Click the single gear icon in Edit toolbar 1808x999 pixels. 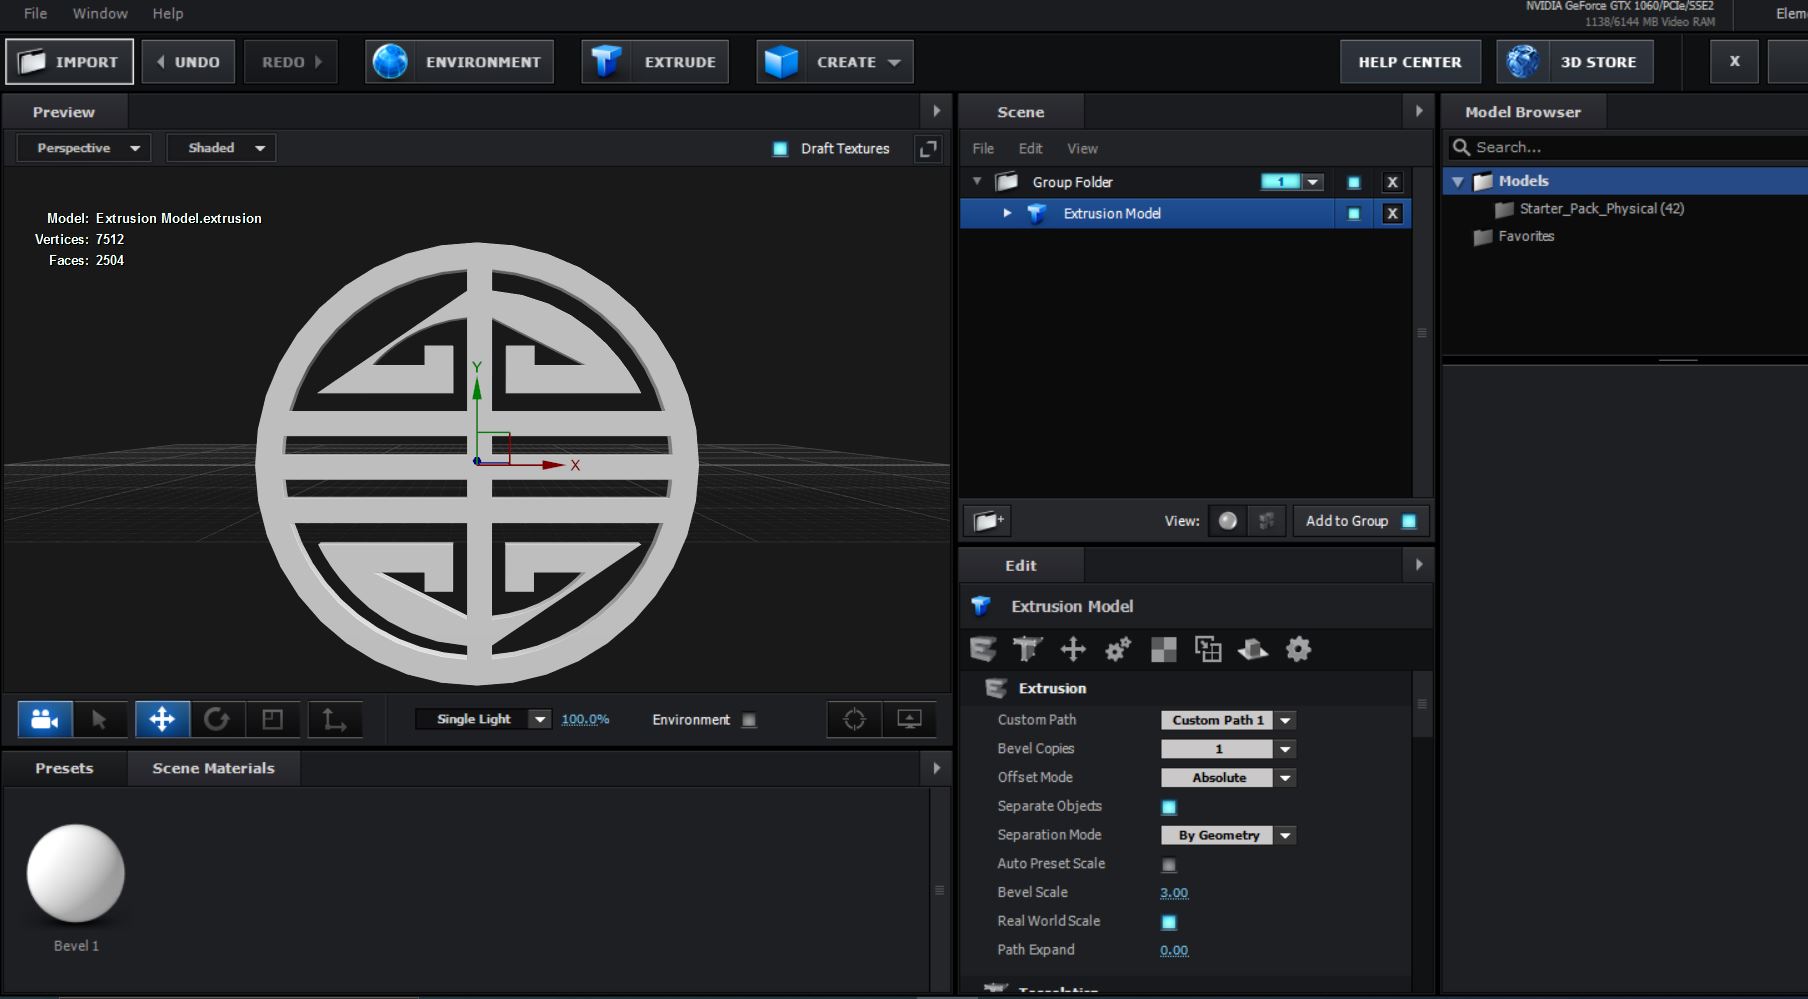click(1298, 650)
